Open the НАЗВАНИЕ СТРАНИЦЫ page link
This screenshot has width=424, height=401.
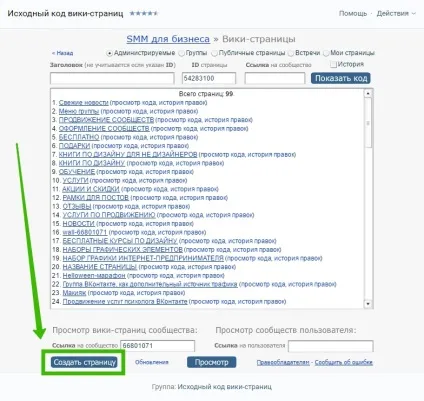point(100,267)
